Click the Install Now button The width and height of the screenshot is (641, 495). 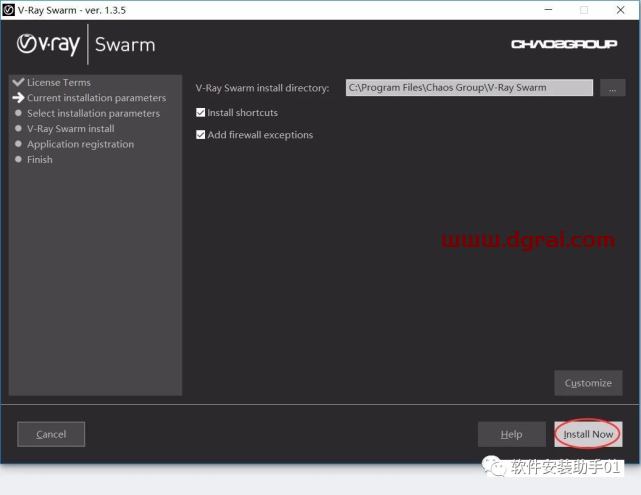(x=588, y=434)
